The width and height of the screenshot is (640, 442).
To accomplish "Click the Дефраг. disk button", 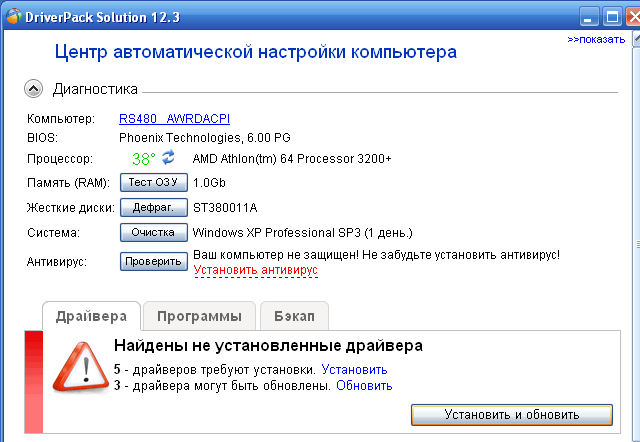I will (154, 208).
